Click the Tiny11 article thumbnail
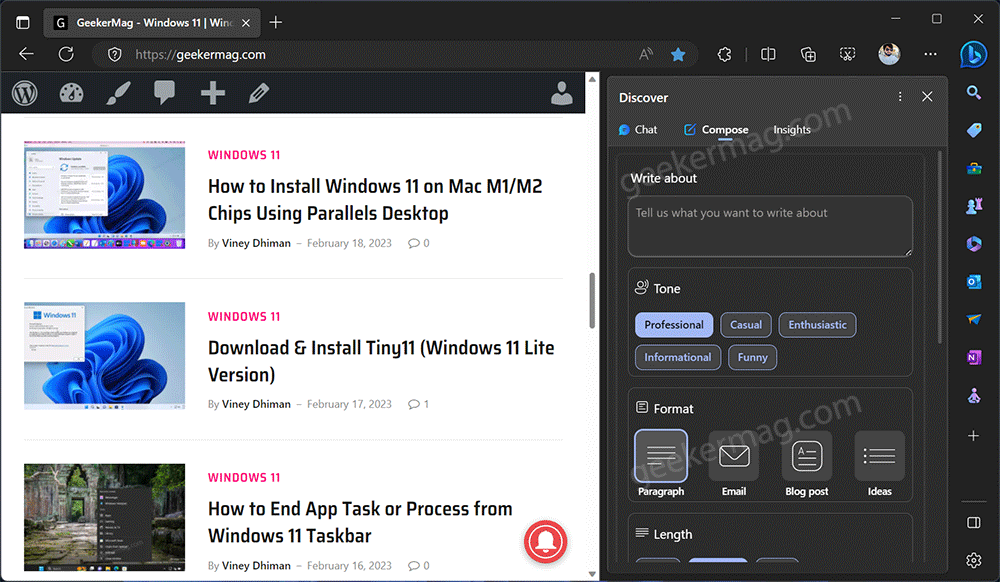 pos(105,356)
